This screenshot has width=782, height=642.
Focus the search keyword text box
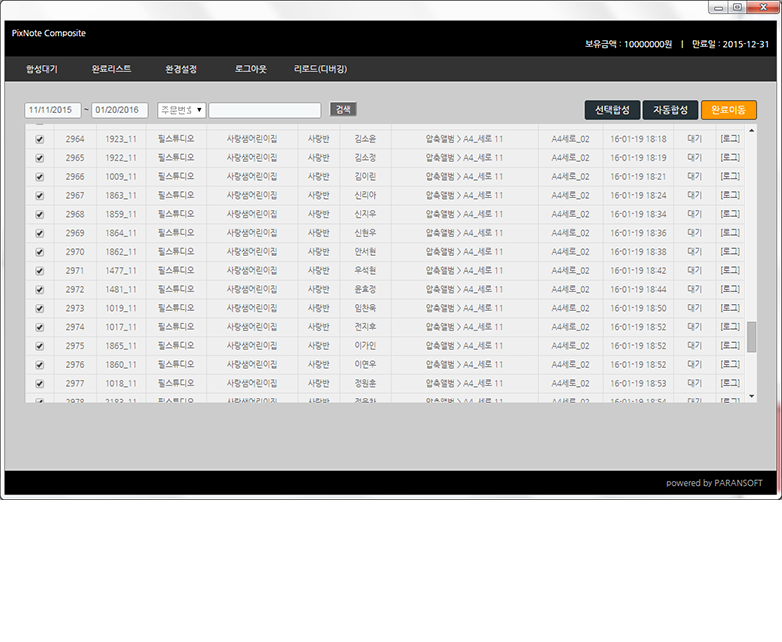tap(265, 110)
